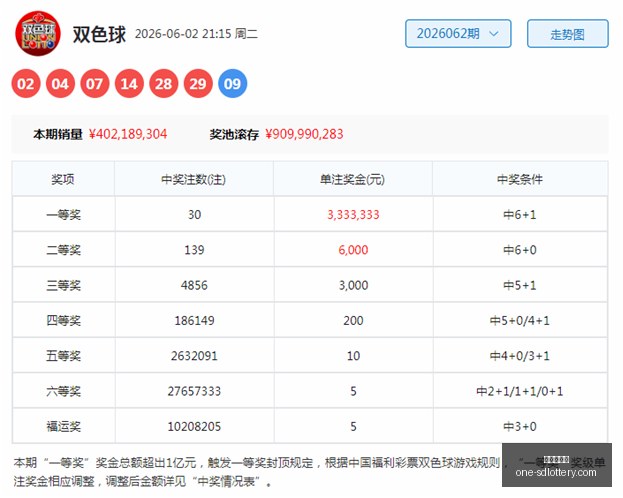Click red ball number 04
This screenshot has height=498, width=623.
60,83
